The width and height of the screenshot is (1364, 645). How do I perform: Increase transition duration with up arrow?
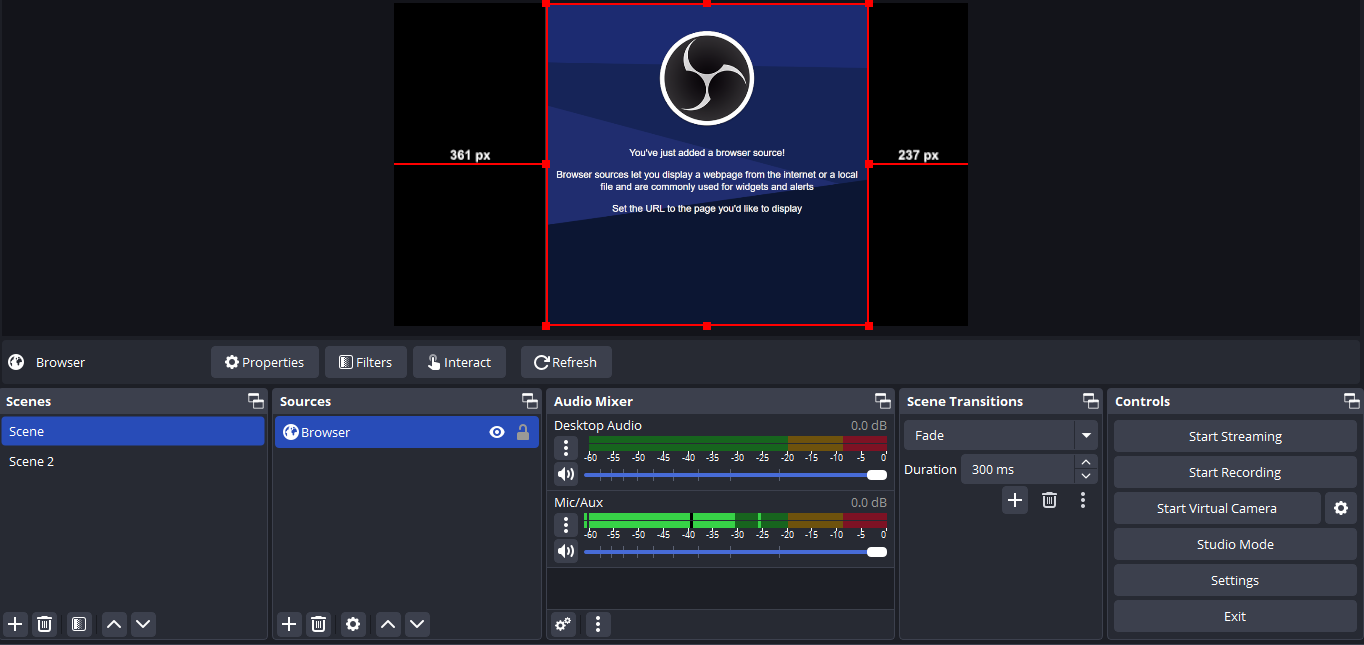(x=1085, y=462)
